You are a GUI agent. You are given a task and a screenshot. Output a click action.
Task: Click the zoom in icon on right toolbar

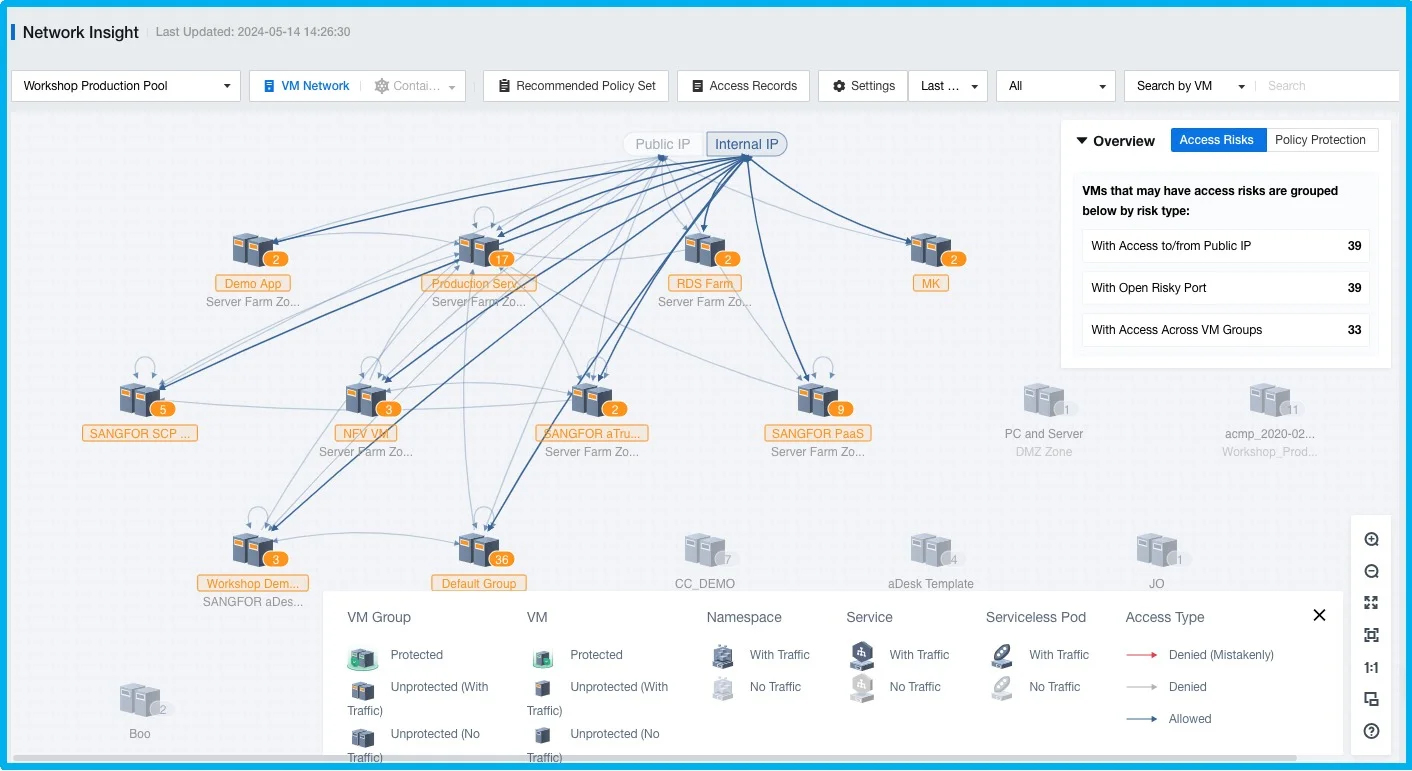pos(1371,538)
